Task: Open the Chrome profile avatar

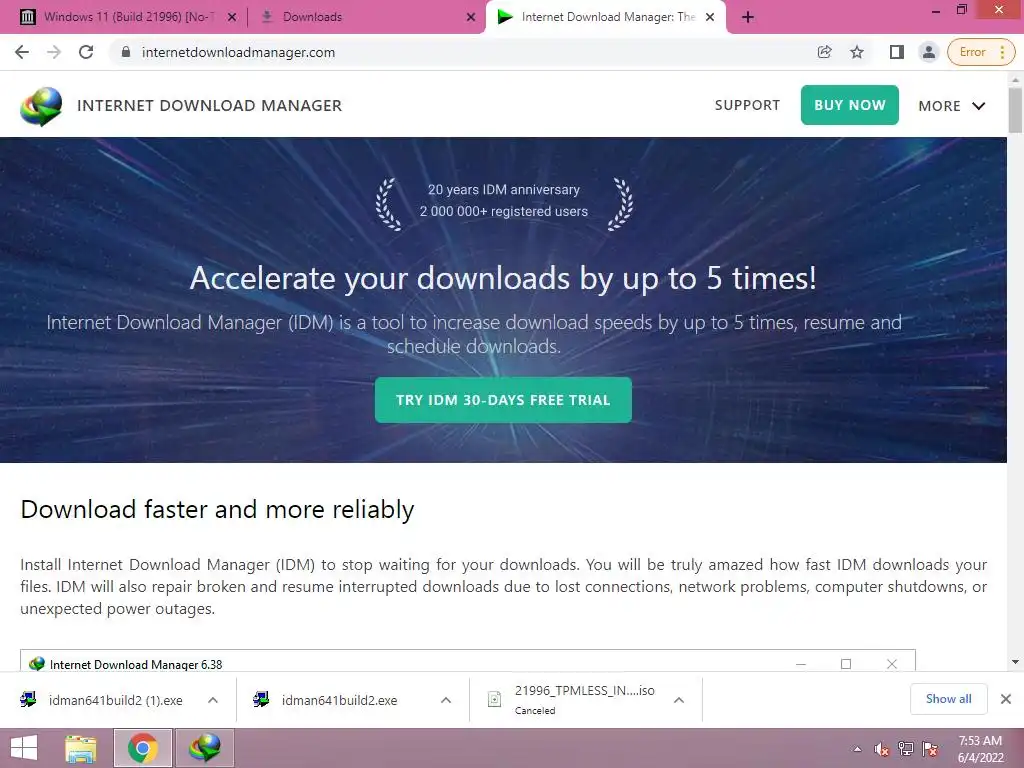Action: [x=929, y=52]
